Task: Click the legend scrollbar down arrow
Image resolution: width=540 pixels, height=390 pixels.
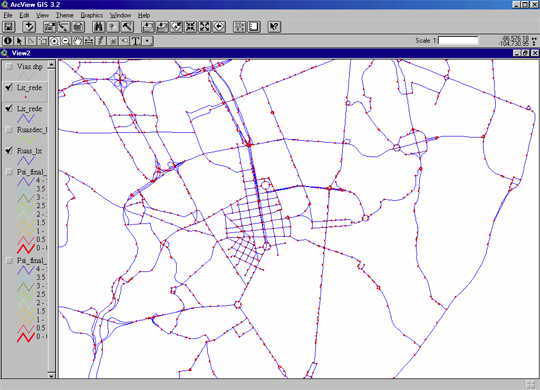Action: pyautogui.click(x=51, y=376)
